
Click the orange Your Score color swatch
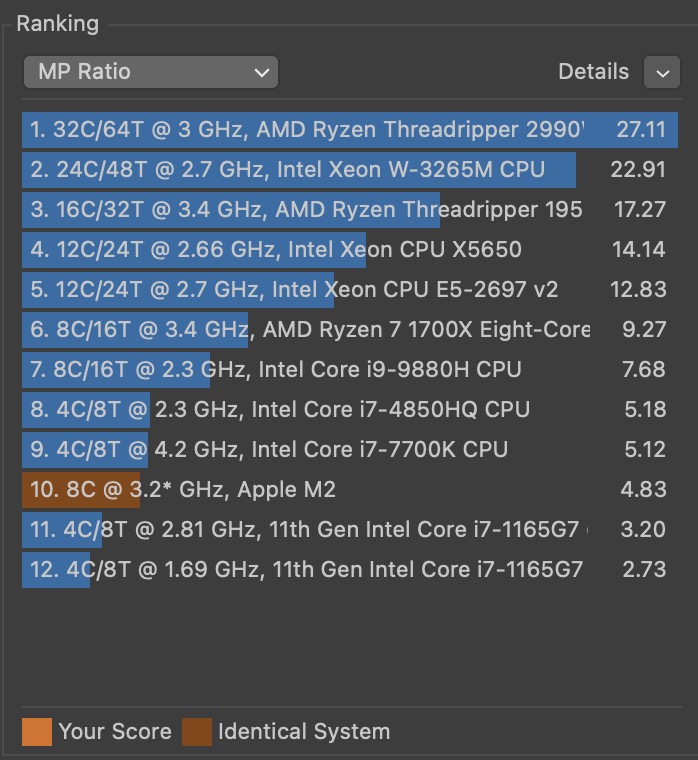click(x=36, y=731)
